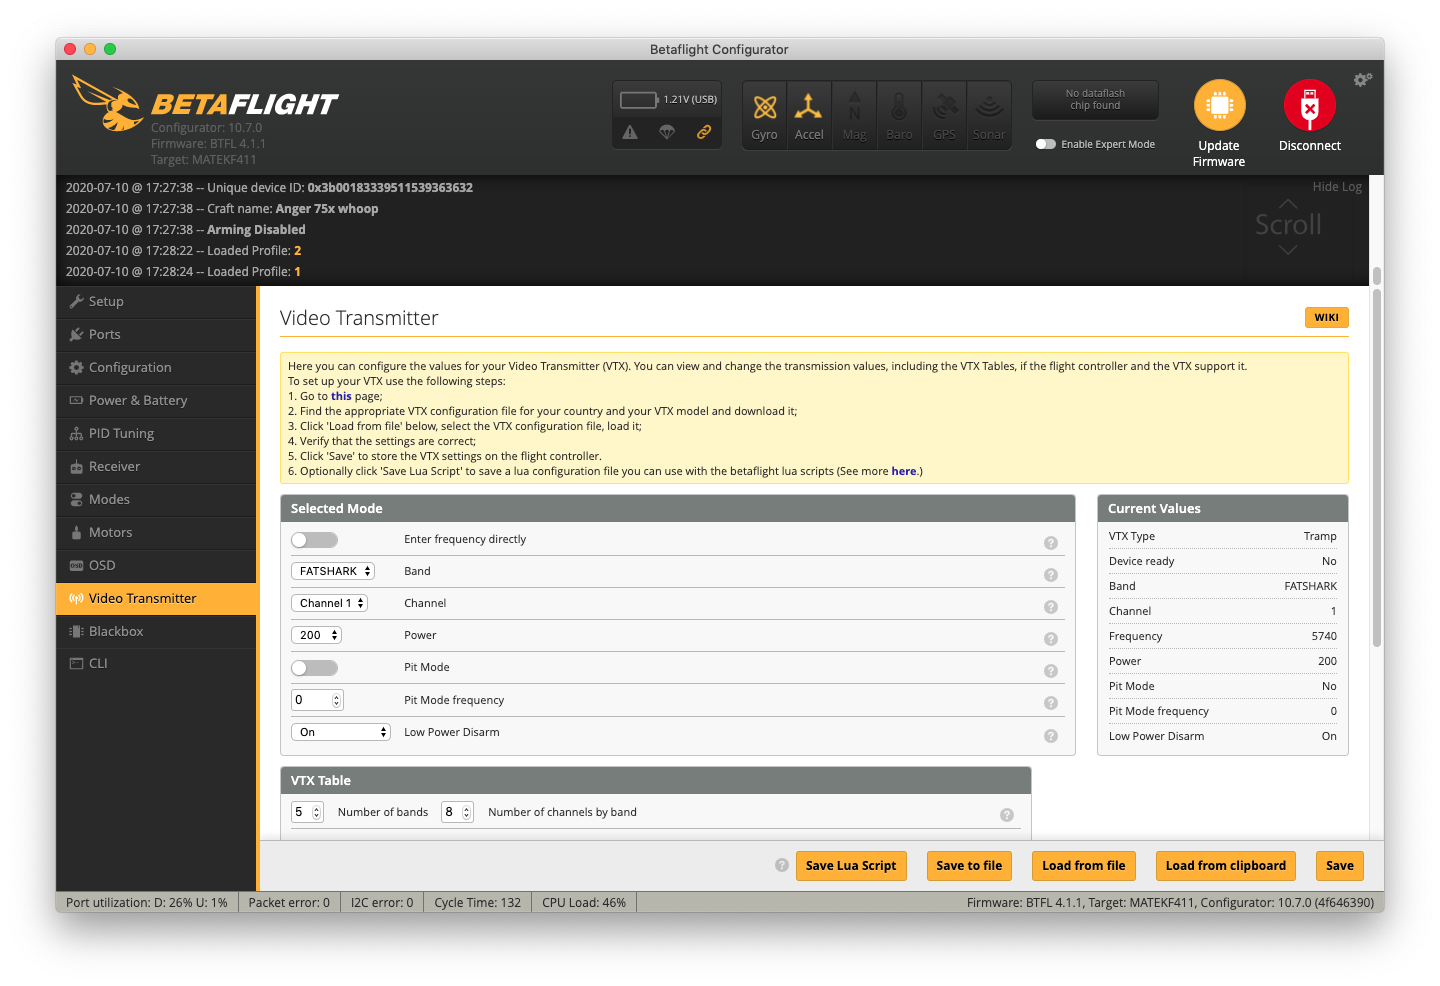The image size is (1440, 986).
Task: Click the Update Firmware chip icon
Action: (1219, 105)
